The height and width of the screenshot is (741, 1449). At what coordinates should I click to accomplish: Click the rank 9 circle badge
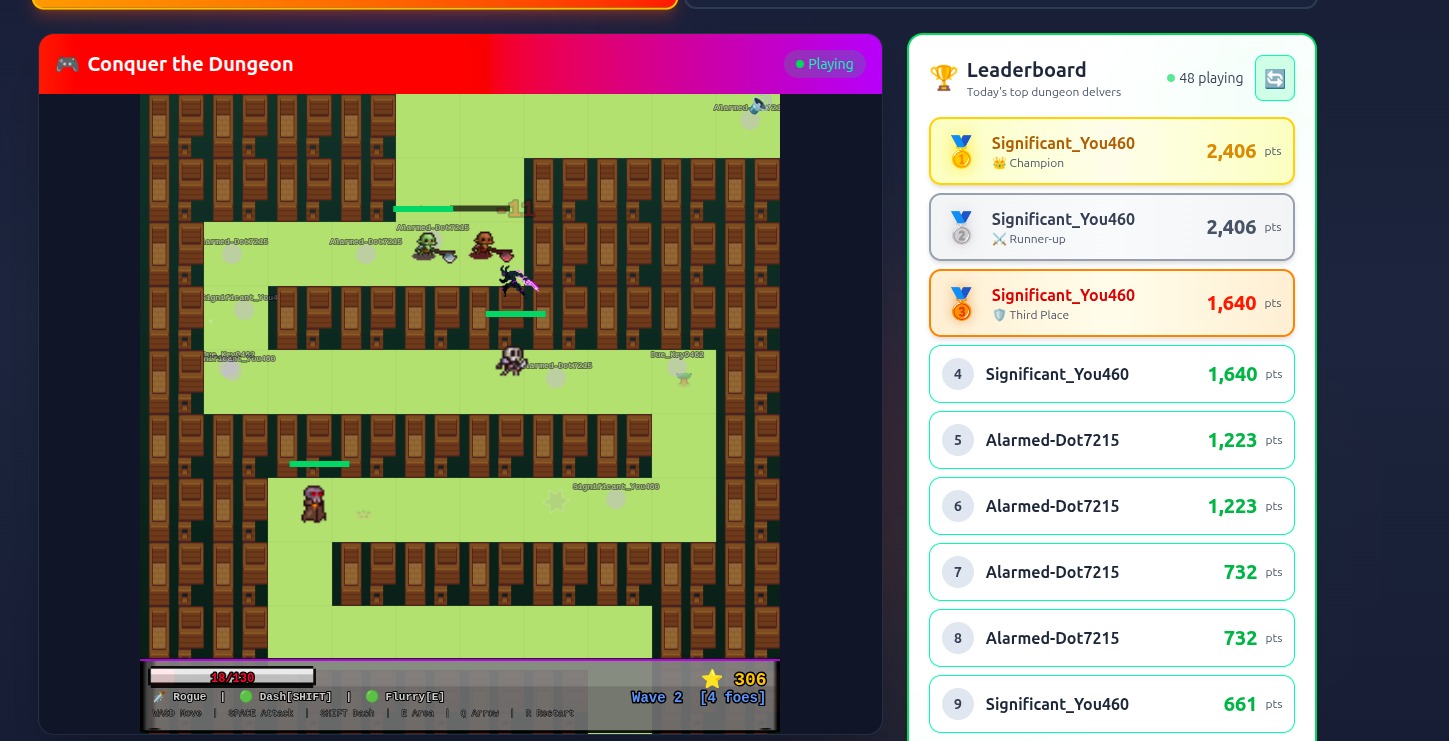click(958, 704)
